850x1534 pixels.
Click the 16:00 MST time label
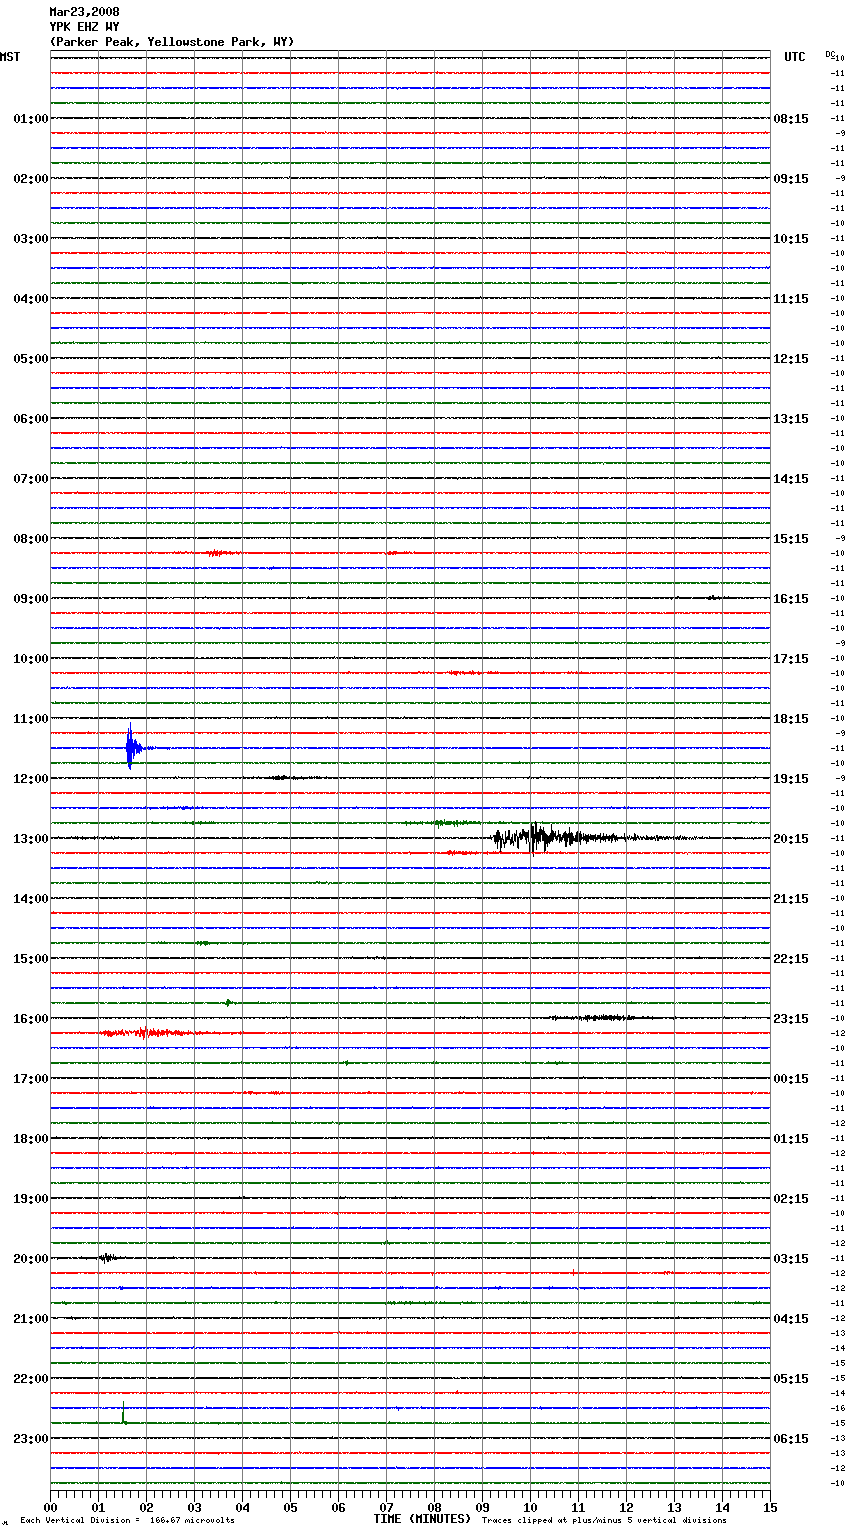pos(31,1019)
